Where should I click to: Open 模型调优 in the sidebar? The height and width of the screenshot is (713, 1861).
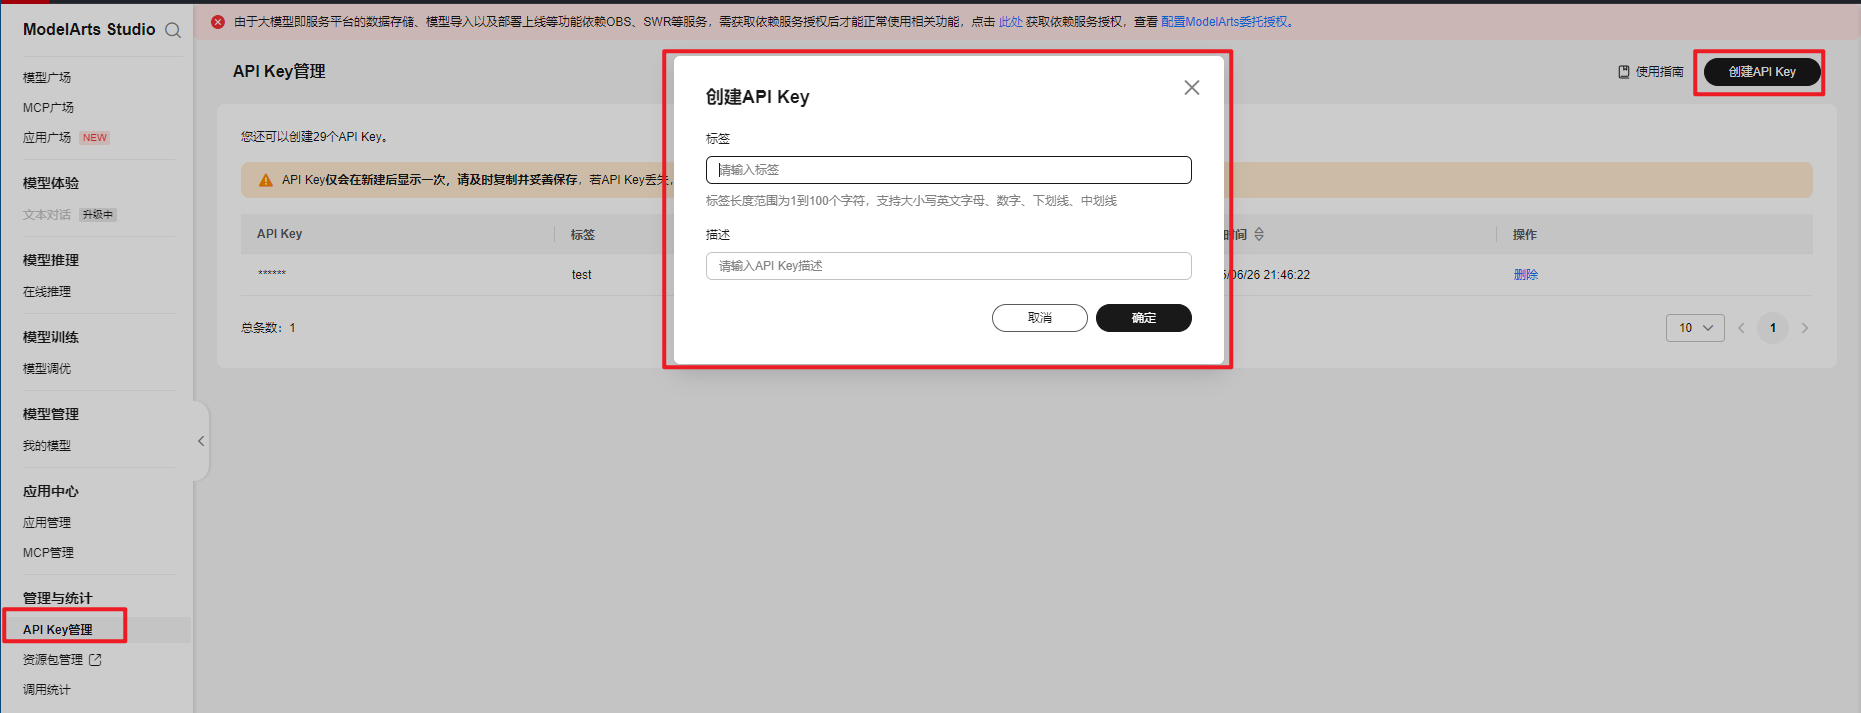(47, 369)
